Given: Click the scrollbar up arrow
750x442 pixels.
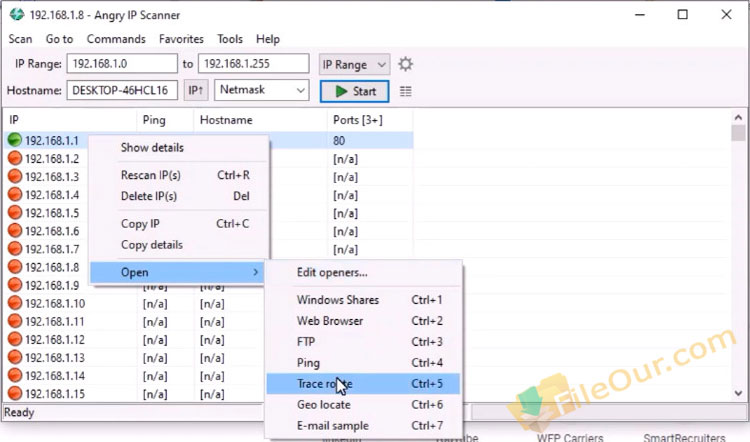Looking at the screenshot, I should tap(738, 117).
